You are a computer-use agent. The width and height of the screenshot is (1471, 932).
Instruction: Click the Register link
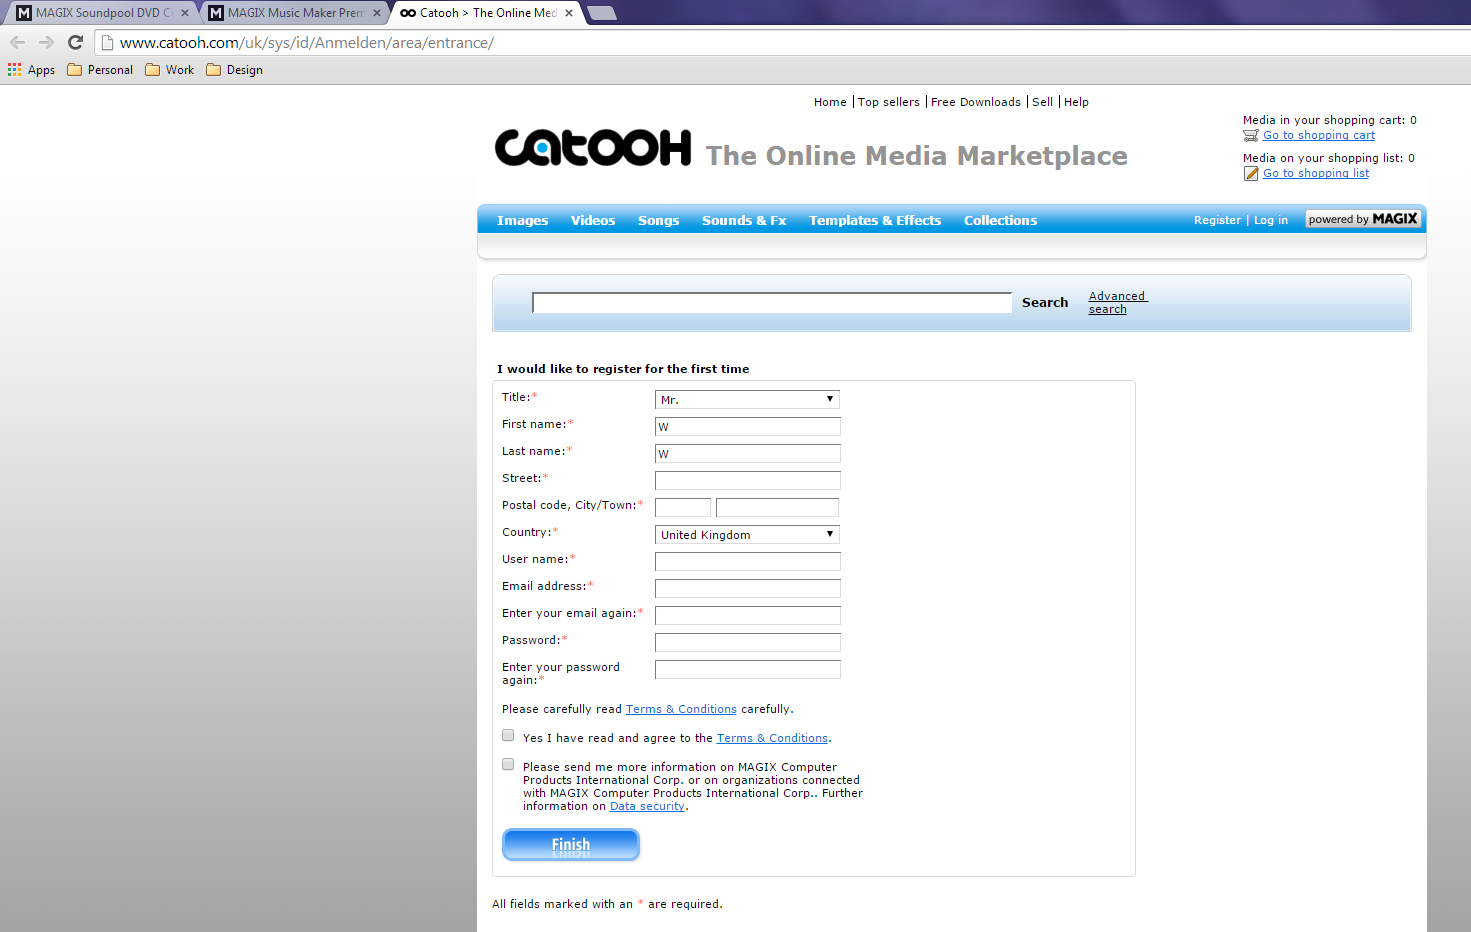tap(1217, 220)
